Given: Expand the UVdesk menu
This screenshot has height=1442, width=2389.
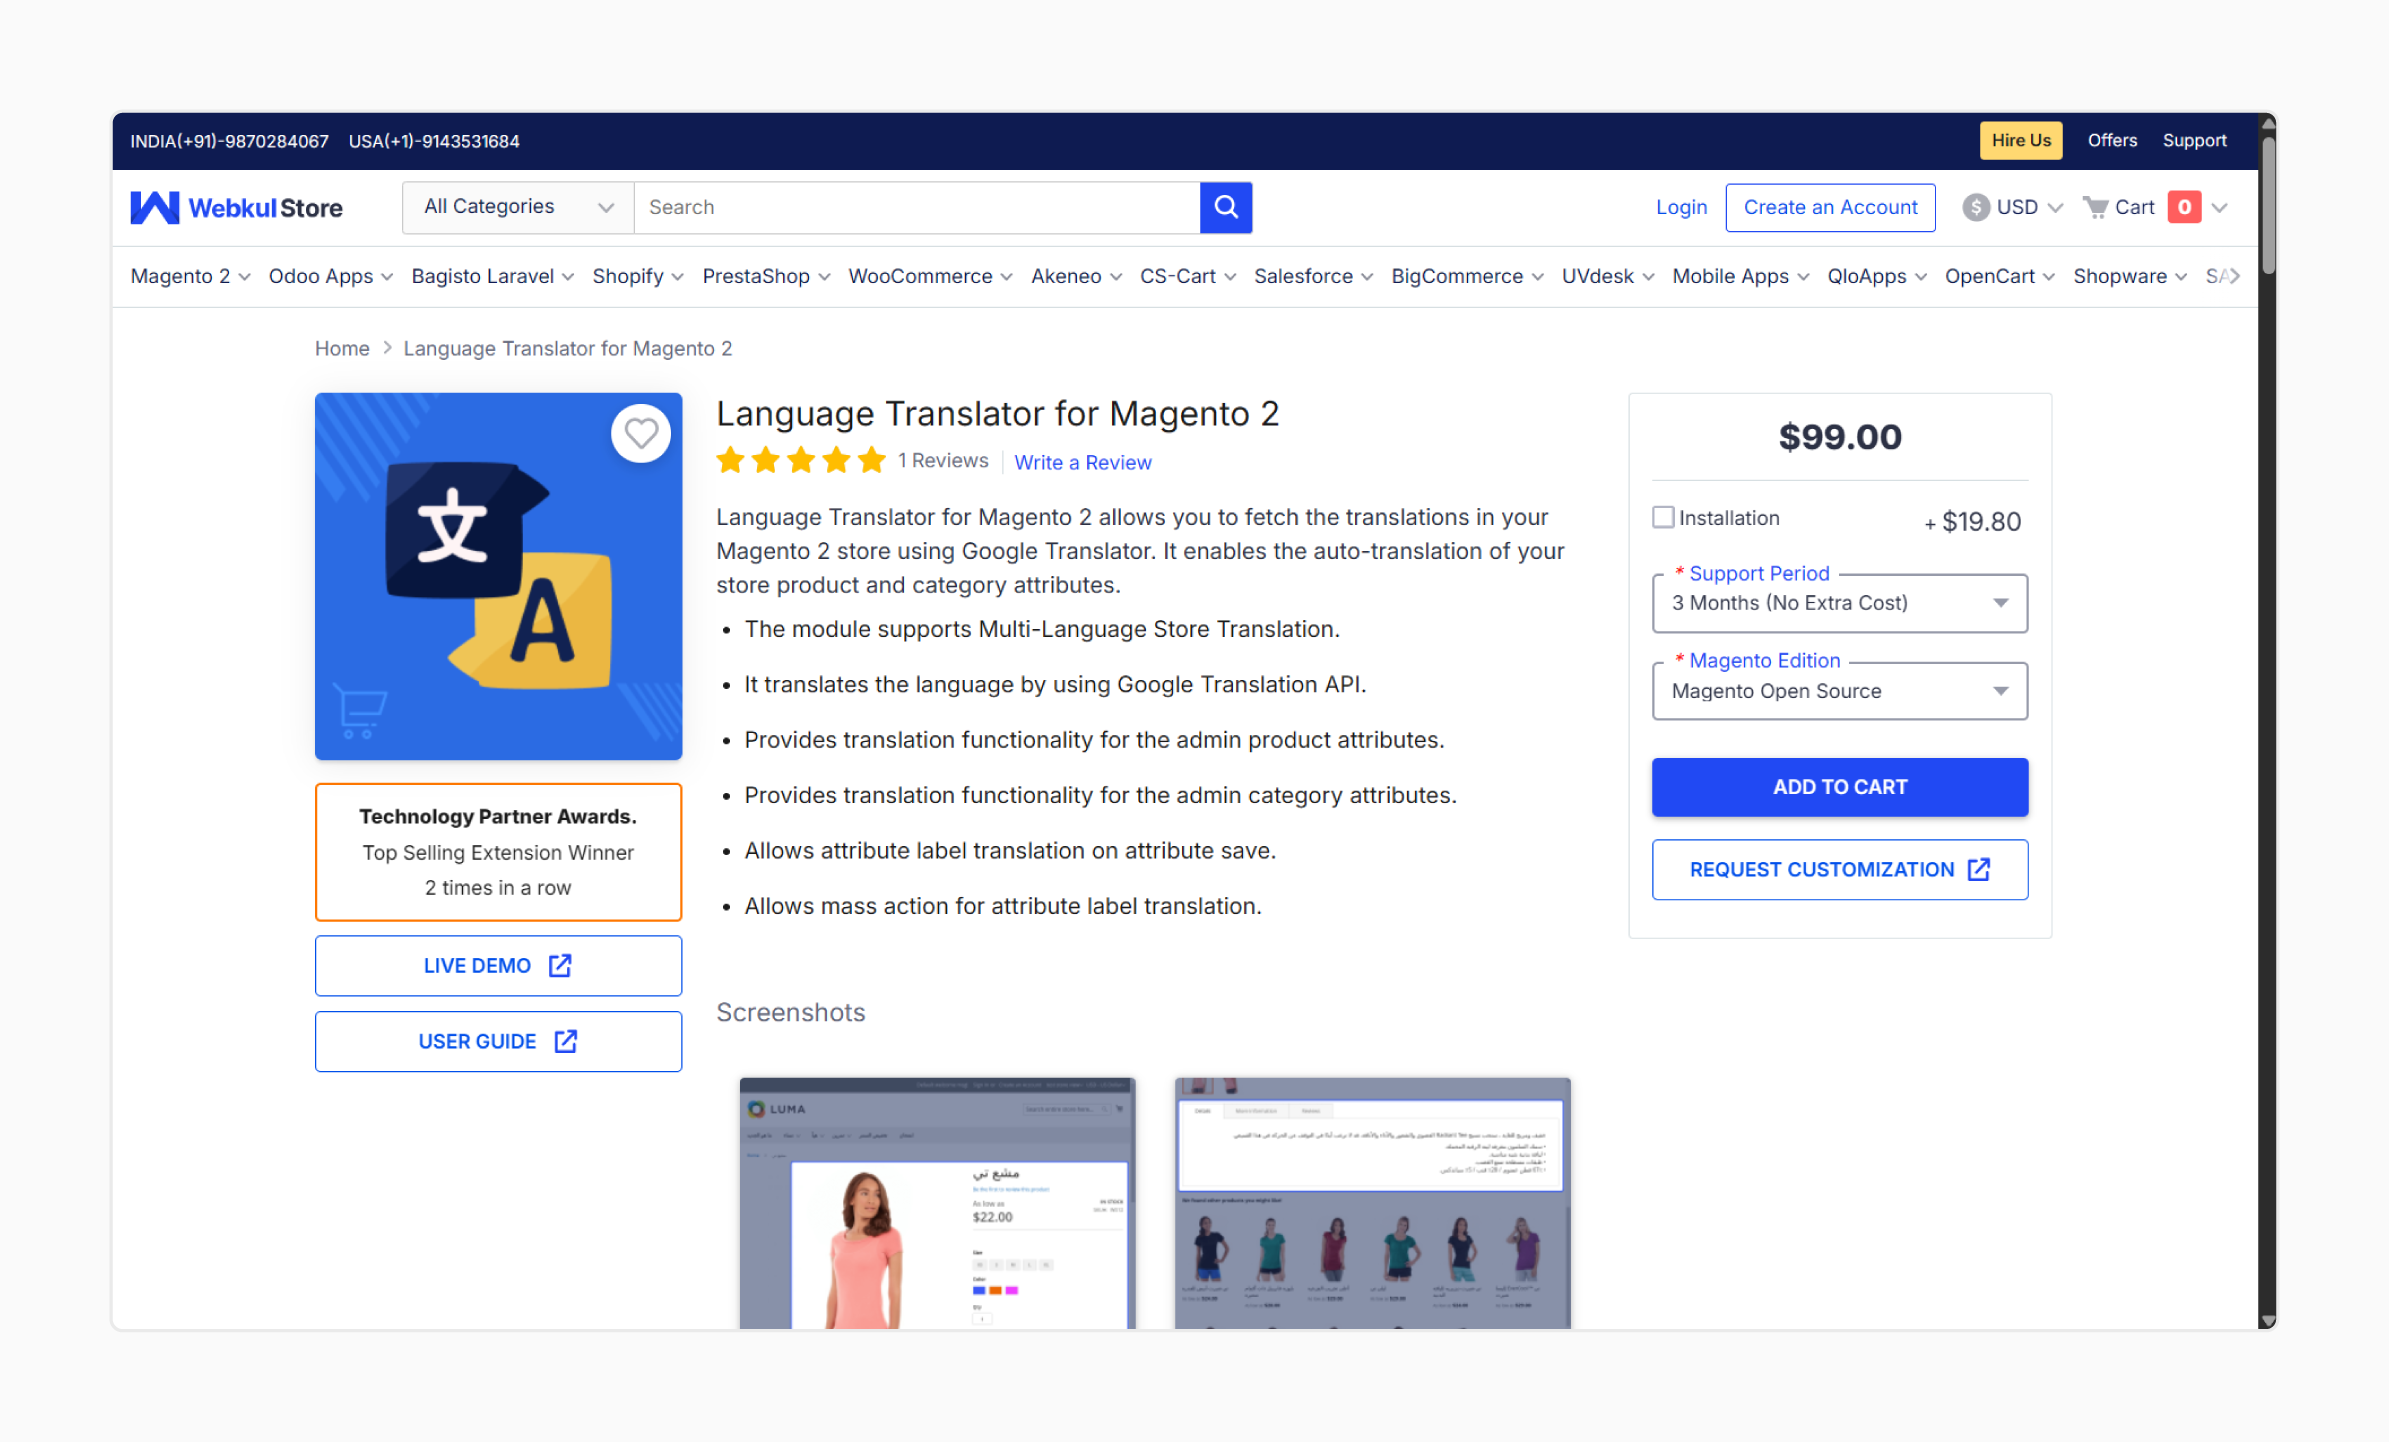Looking at the screenshot, I should [x=1607, y=276].
